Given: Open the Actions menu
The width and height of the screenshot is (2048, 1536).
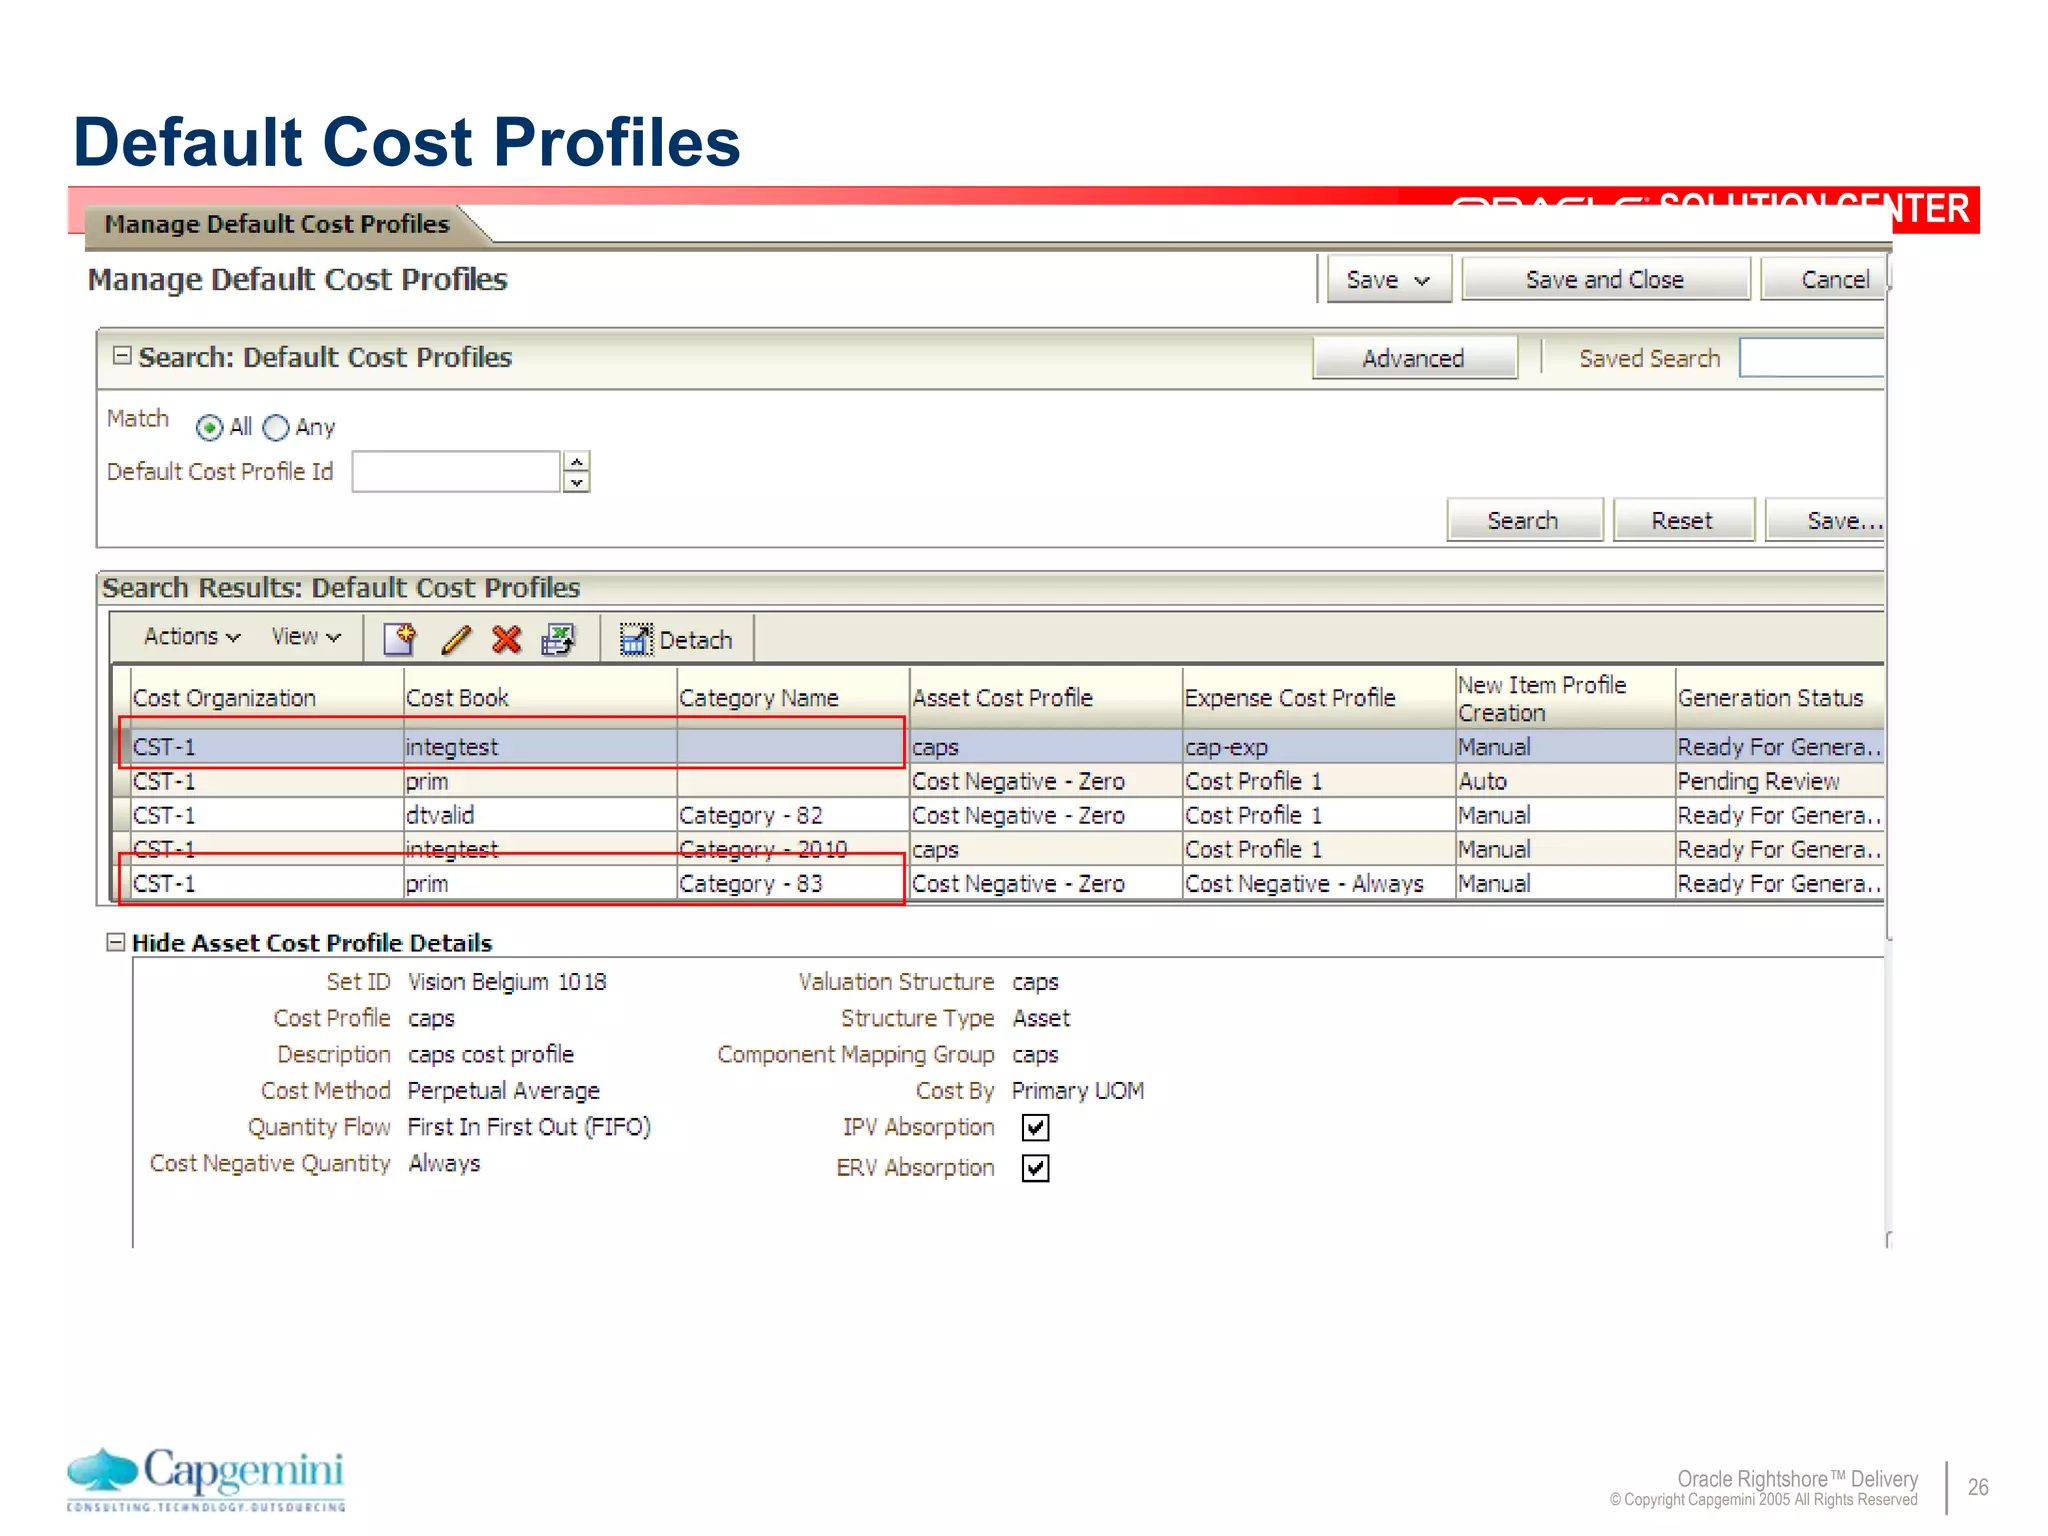Looking at the screenshot, I should click(191, 637).
